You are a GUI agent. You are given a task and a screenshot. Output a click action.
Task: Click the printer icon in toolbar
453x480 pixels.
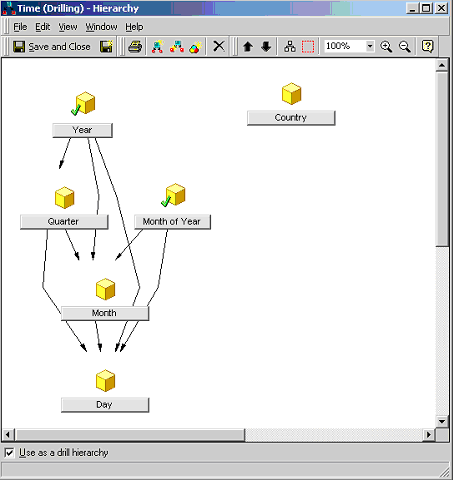pos(135,47)
